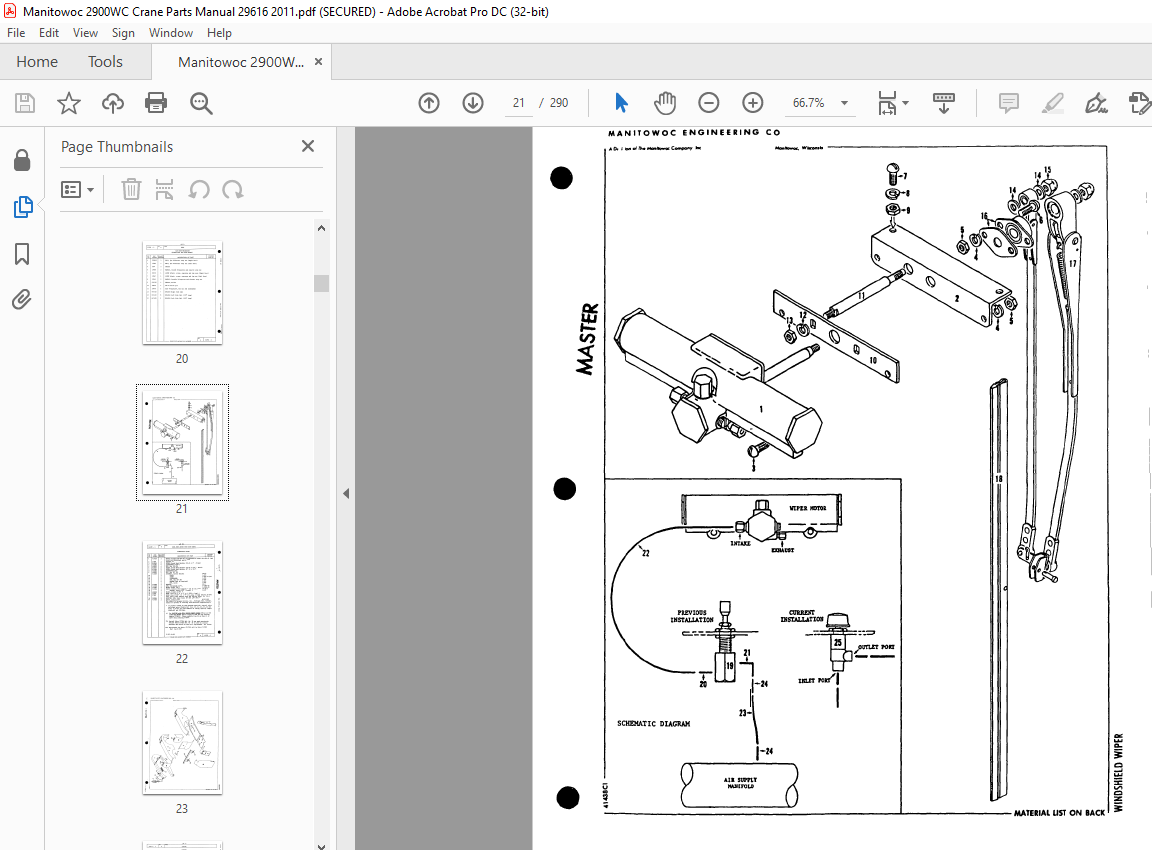Delete selected page thumbnail with trash icon
This screenshot has width=1152, height=850.
coord(131,190)
